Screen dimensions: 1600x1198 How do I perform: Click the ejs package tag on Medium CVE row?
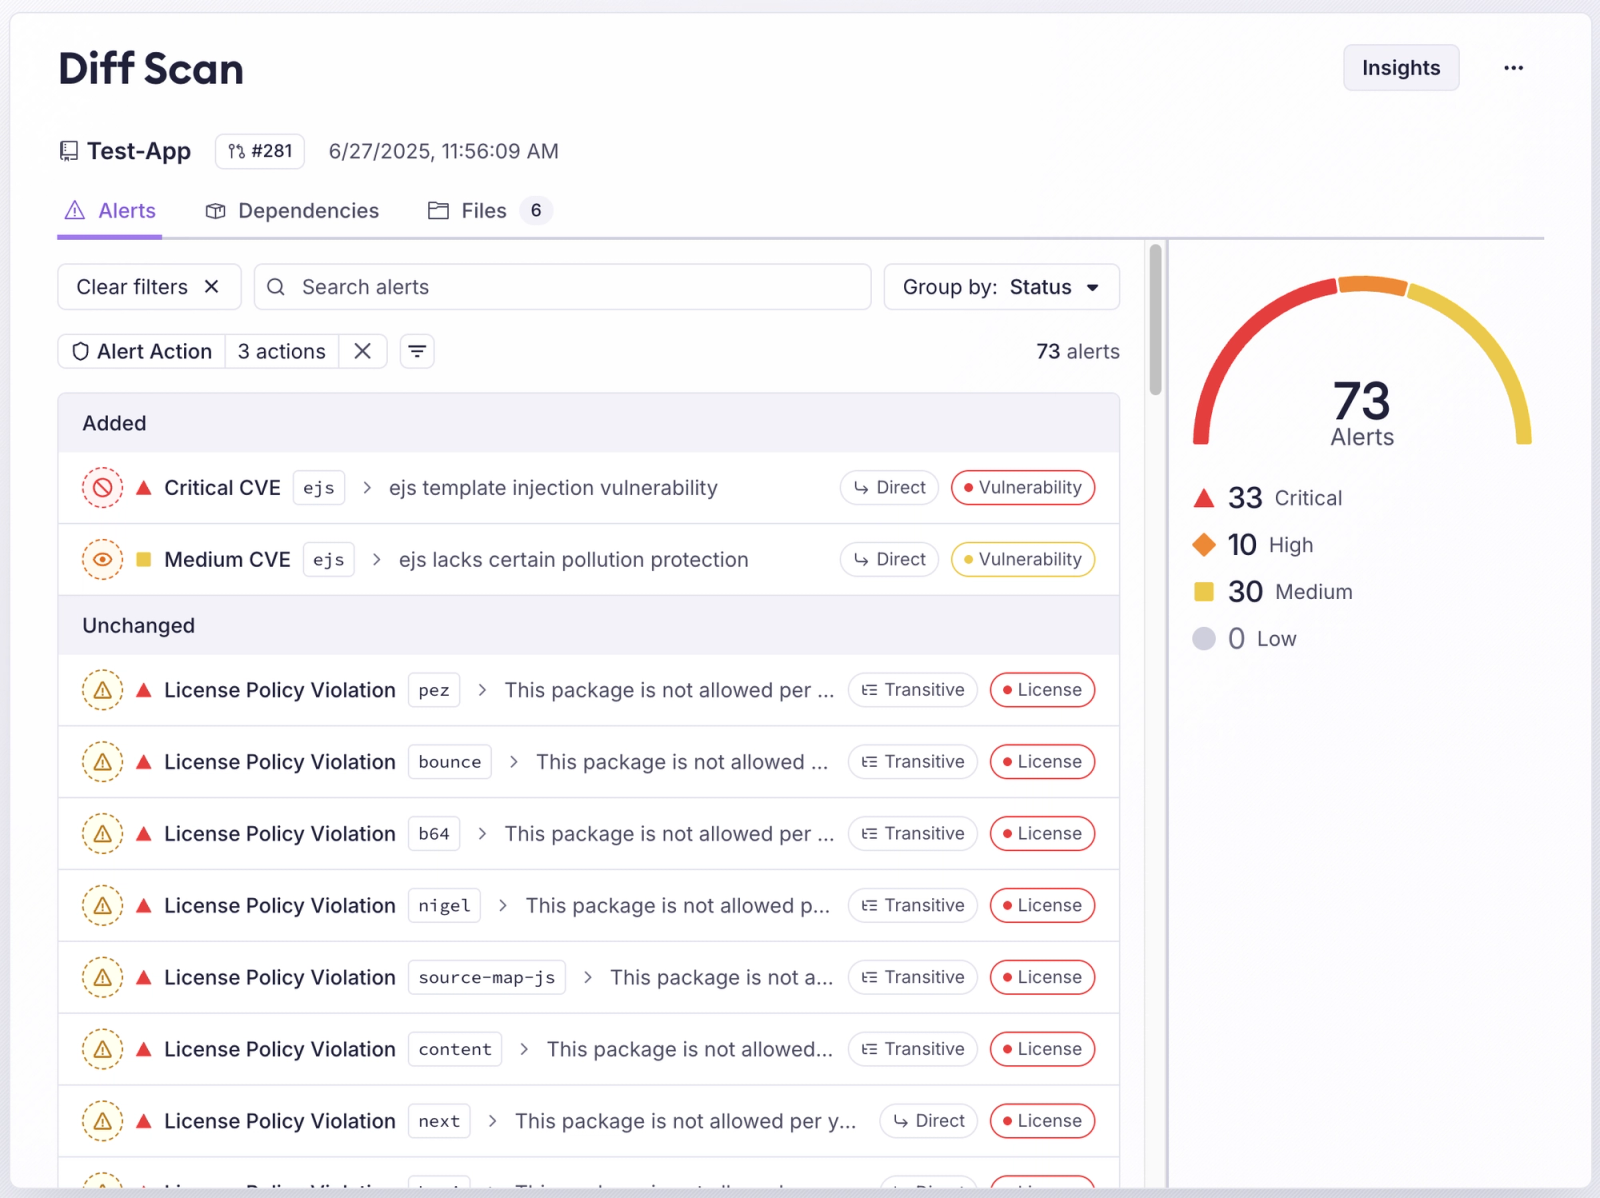(x=329, y=560)
